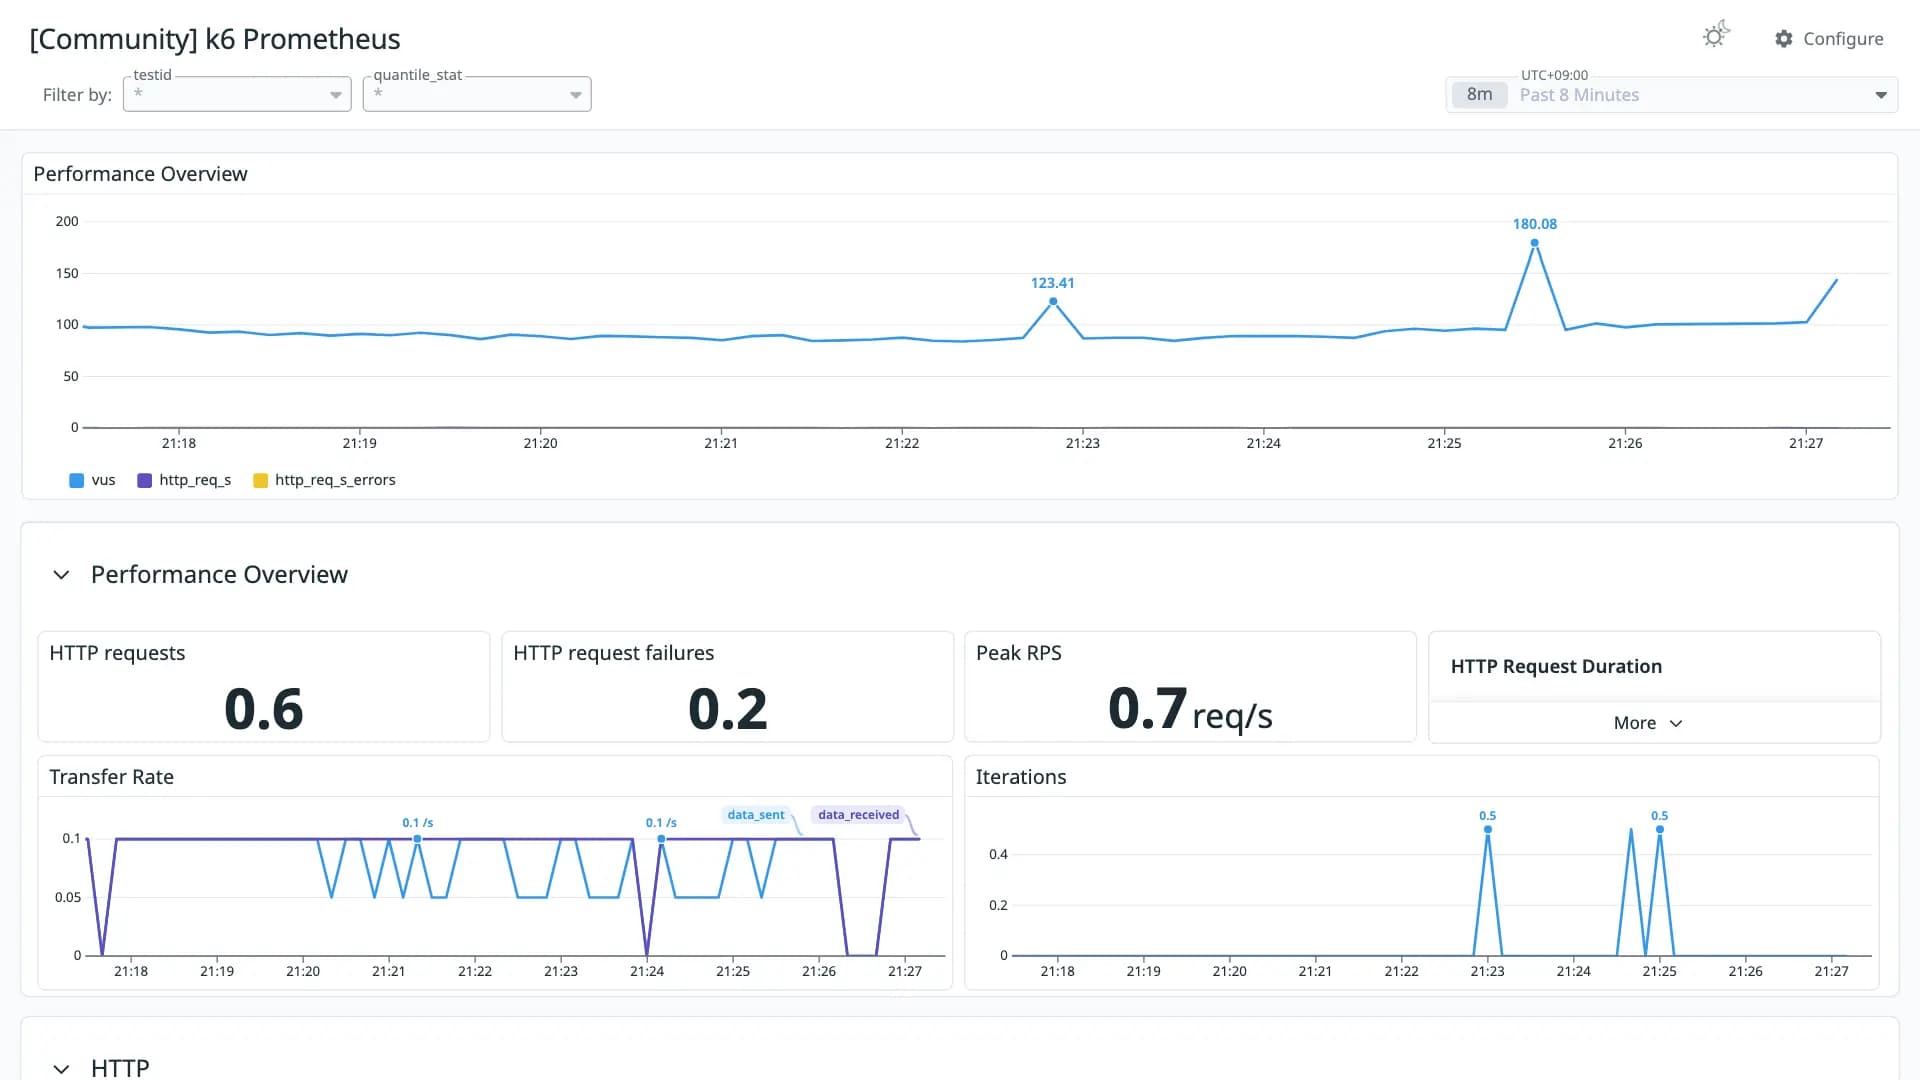The image size is (1920, 1080).
Task: Select the 0.5 point near 21:23 in Iterations
Action: tap(1488, 829)
